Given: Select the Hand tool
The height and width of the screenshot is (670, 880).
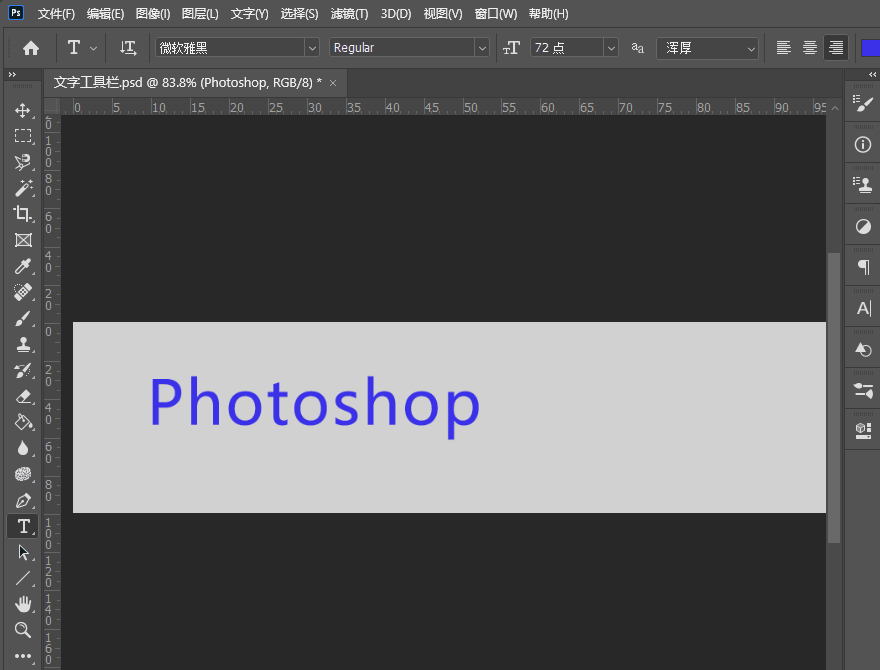Looking at the screenshot, I should click(22, 604).
